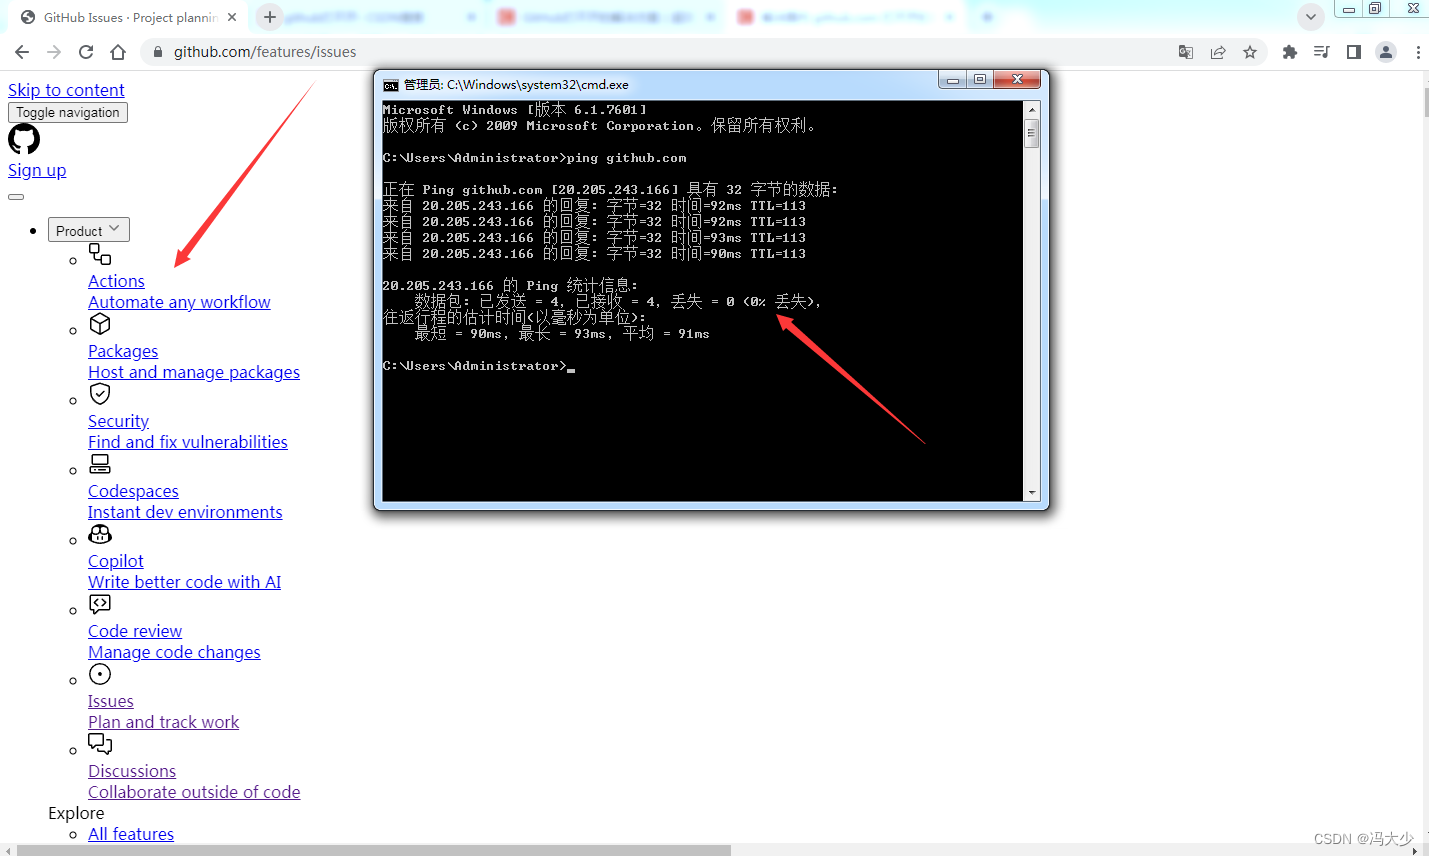This screenshot has height=856, width=1429.
Task: Select the GitHub Issues browser tab
Action: pyautogui.click(x=130, y=17)
